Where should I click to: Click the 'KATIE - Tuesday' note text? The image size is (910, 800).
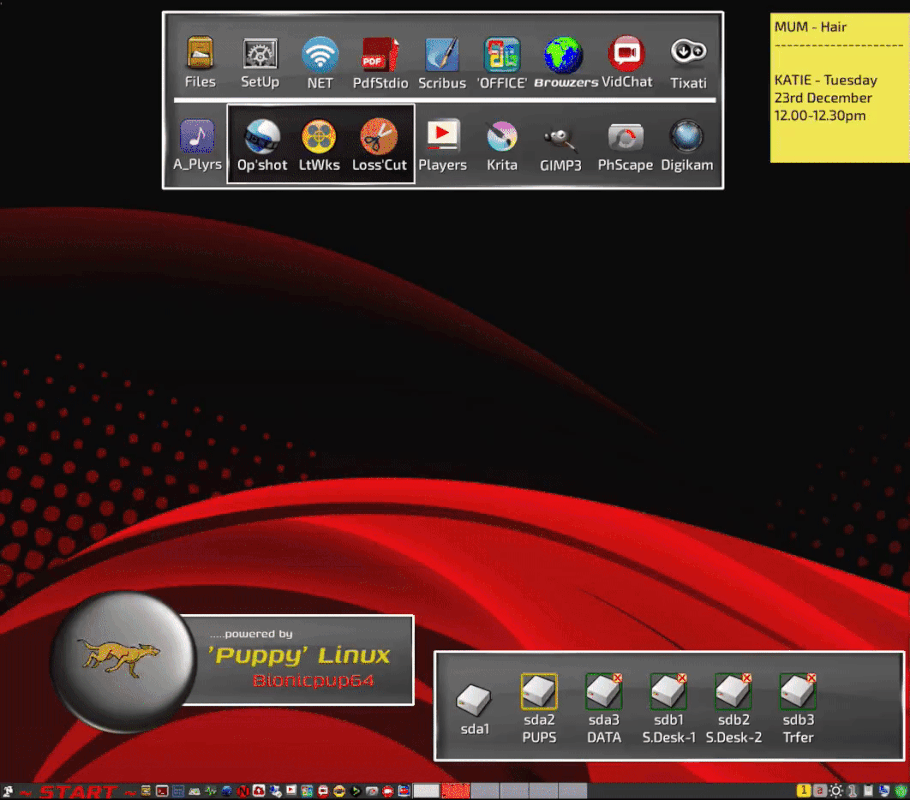(825, 80)
